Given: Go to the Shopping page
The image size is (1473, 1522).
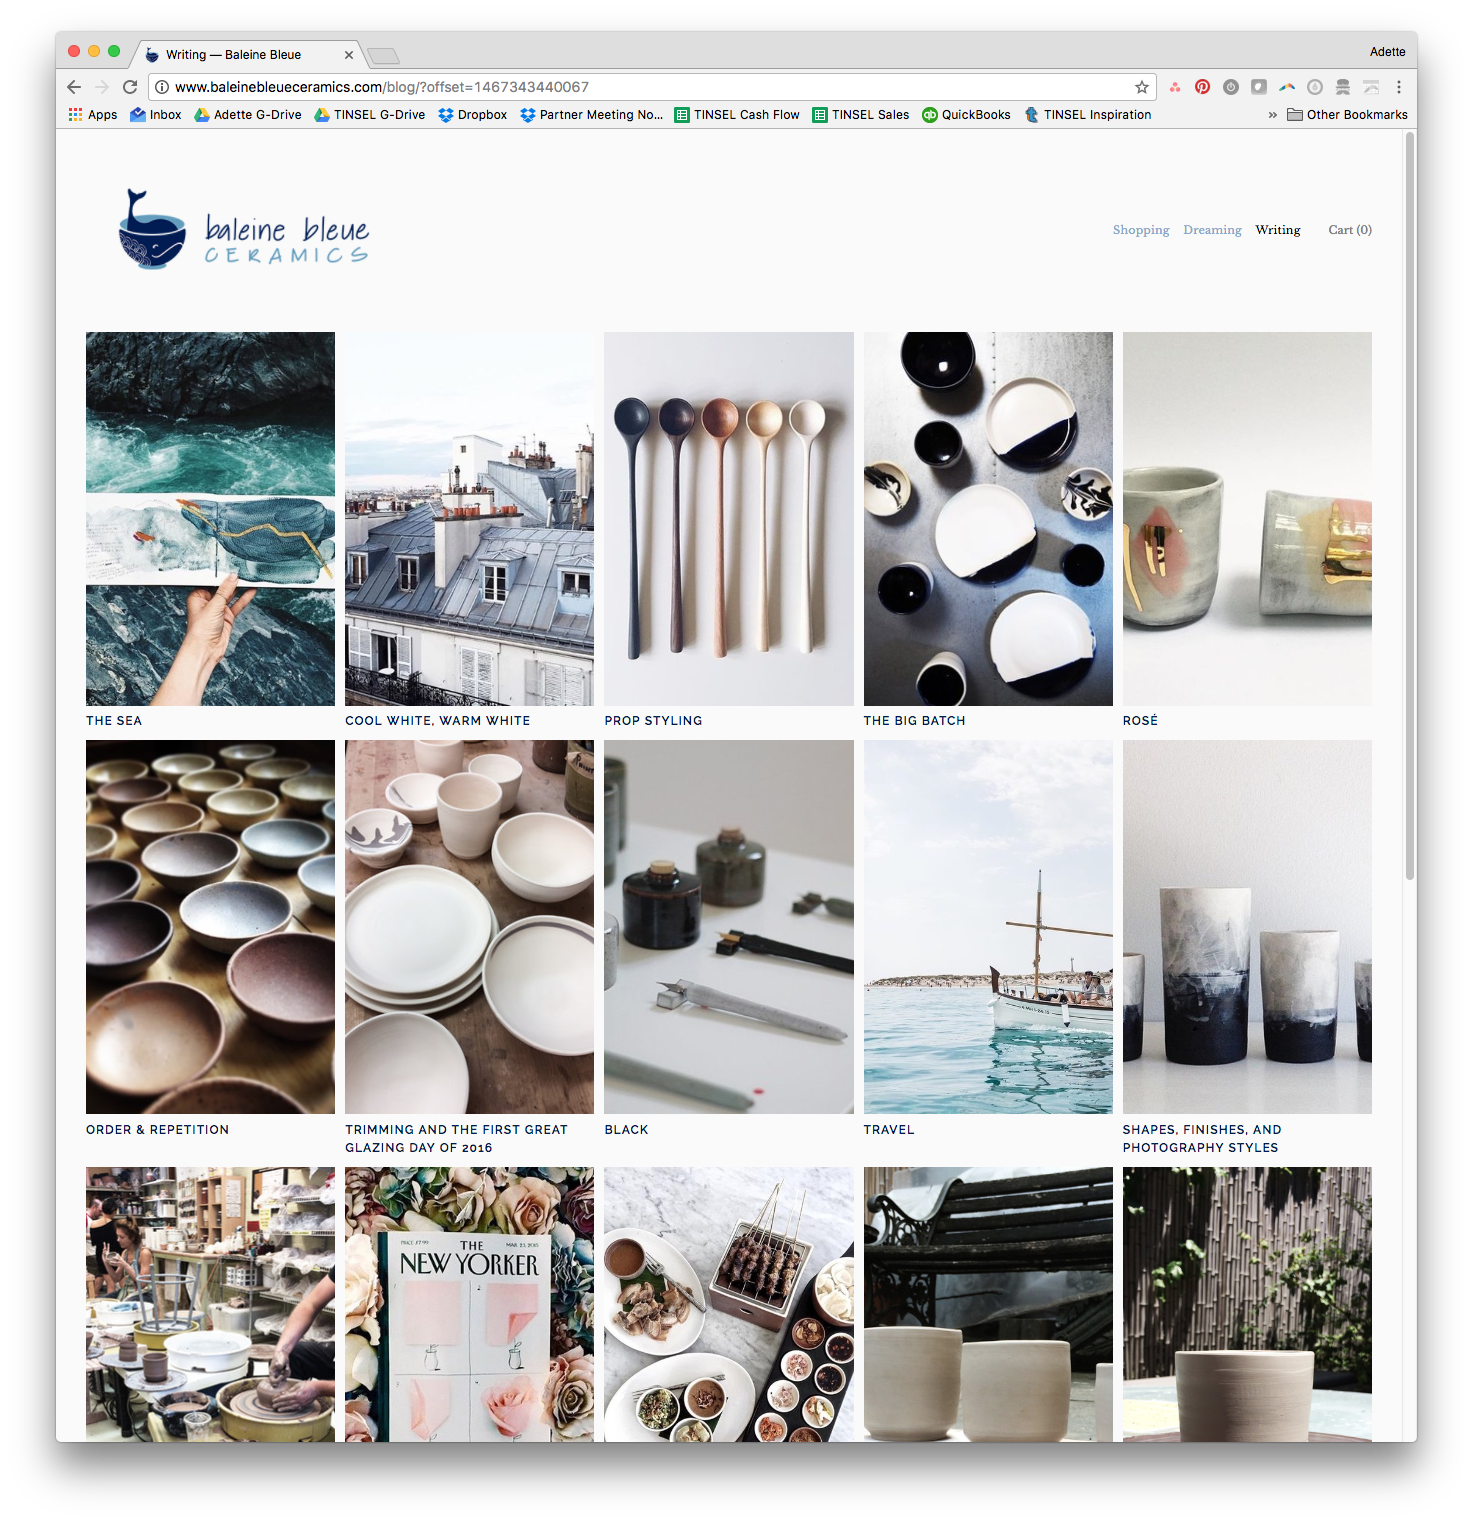Looking at the screenshot, I should click(x=1141, y=230).
